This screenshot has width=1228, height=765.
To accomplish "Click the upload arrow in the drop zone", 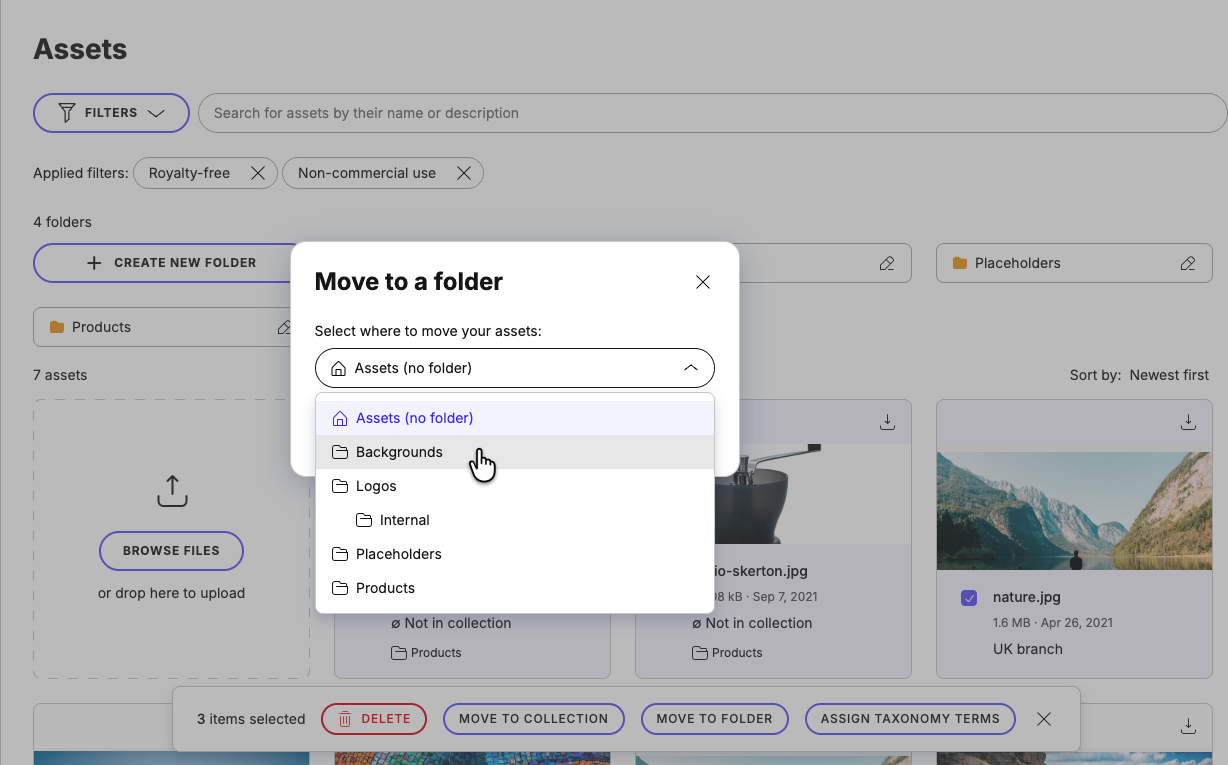I will click(x=171, y=490).
